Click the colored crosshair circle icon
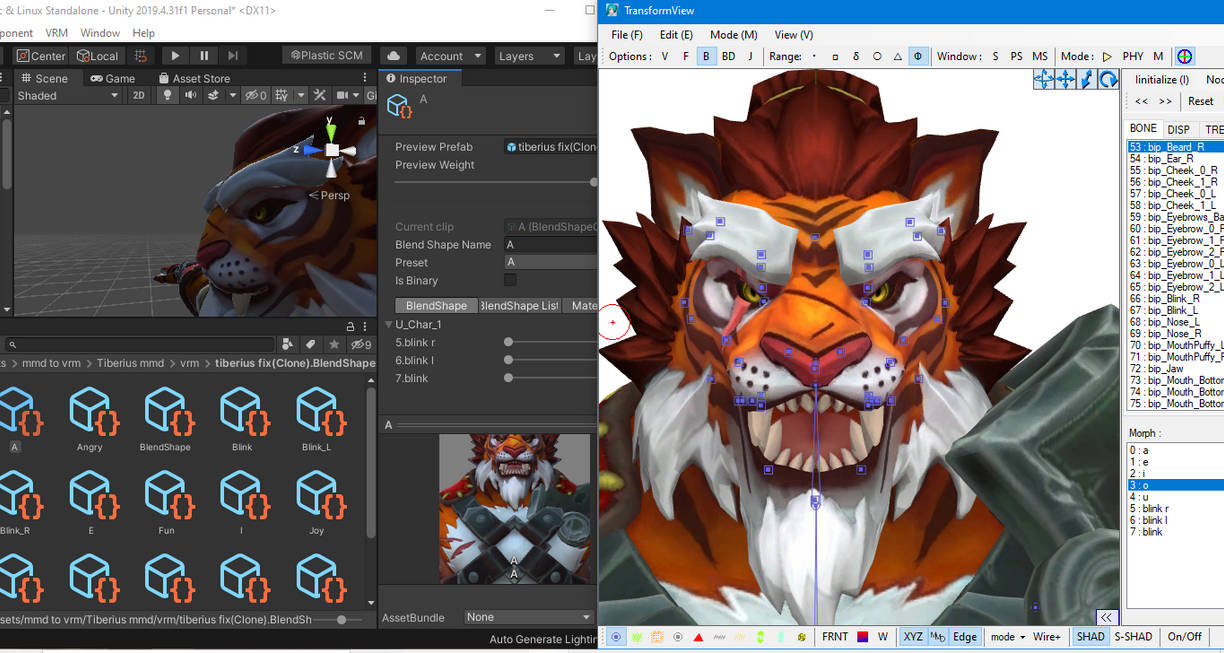This screenshot has width=1224, height=653. click(1185, 57)
